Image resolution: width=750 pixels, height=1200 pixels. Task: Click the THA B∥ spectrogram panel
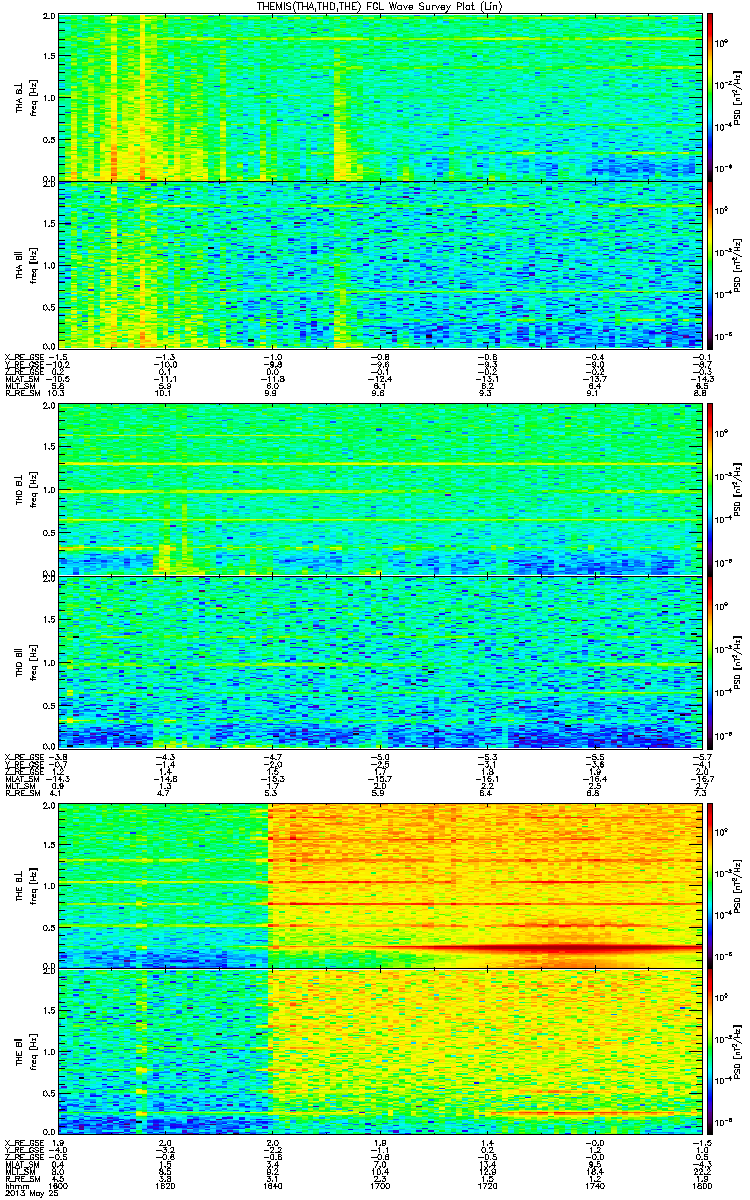pyautogui.click(x=379, y=263)
